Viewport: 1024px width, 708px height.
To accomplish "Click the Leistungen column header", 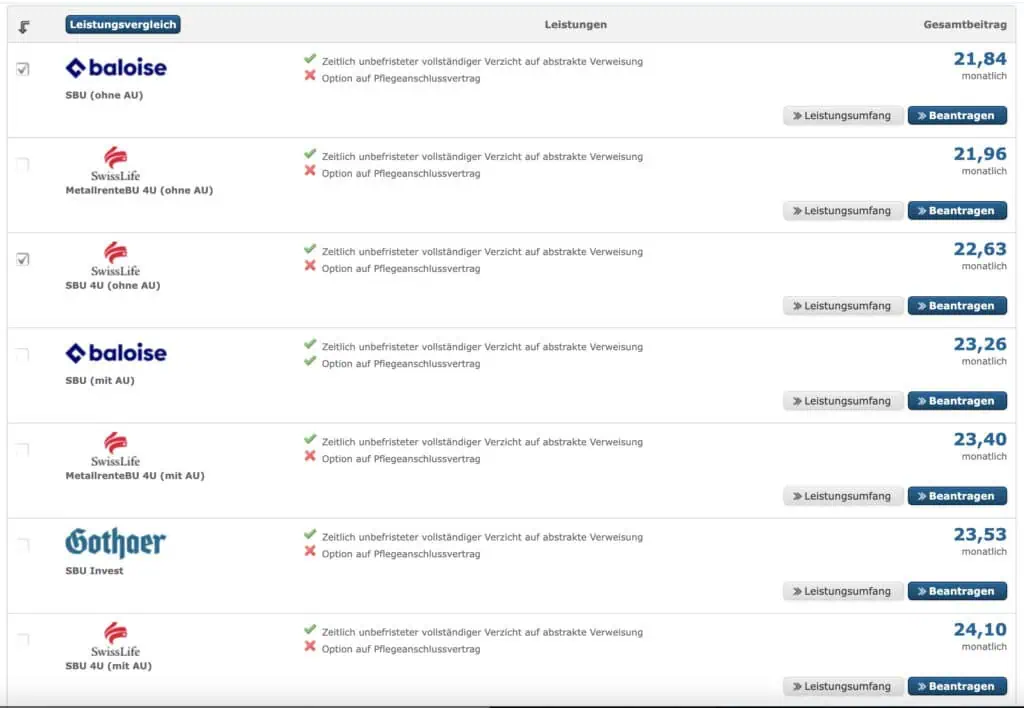I will point(575,25).
